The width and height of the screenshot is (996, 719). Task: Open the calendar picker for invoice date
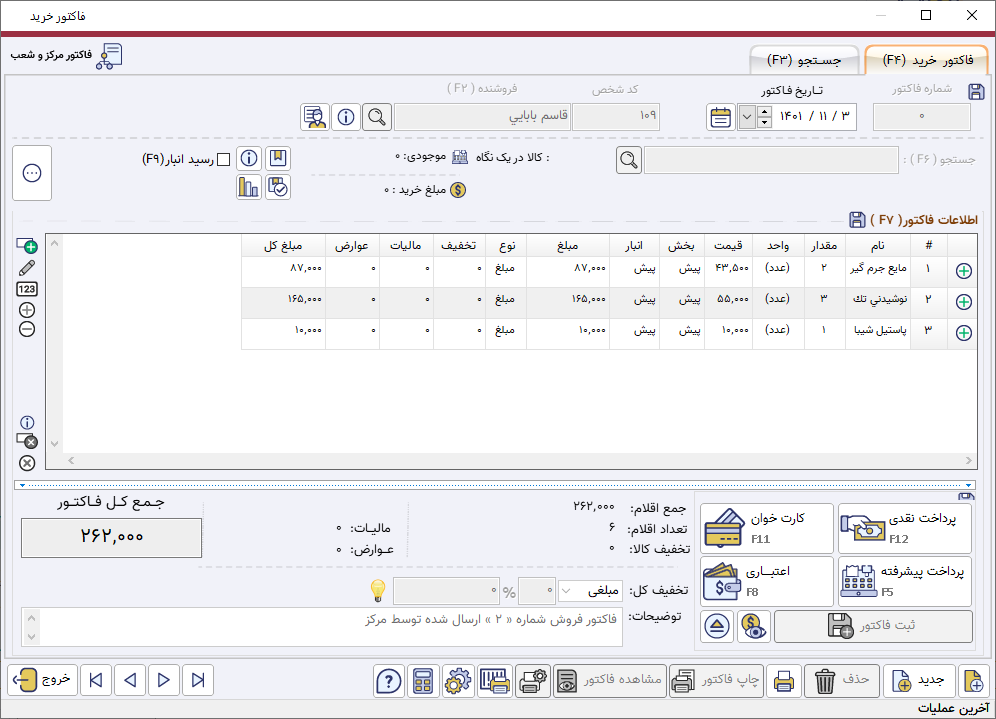[x=720, y=117]
